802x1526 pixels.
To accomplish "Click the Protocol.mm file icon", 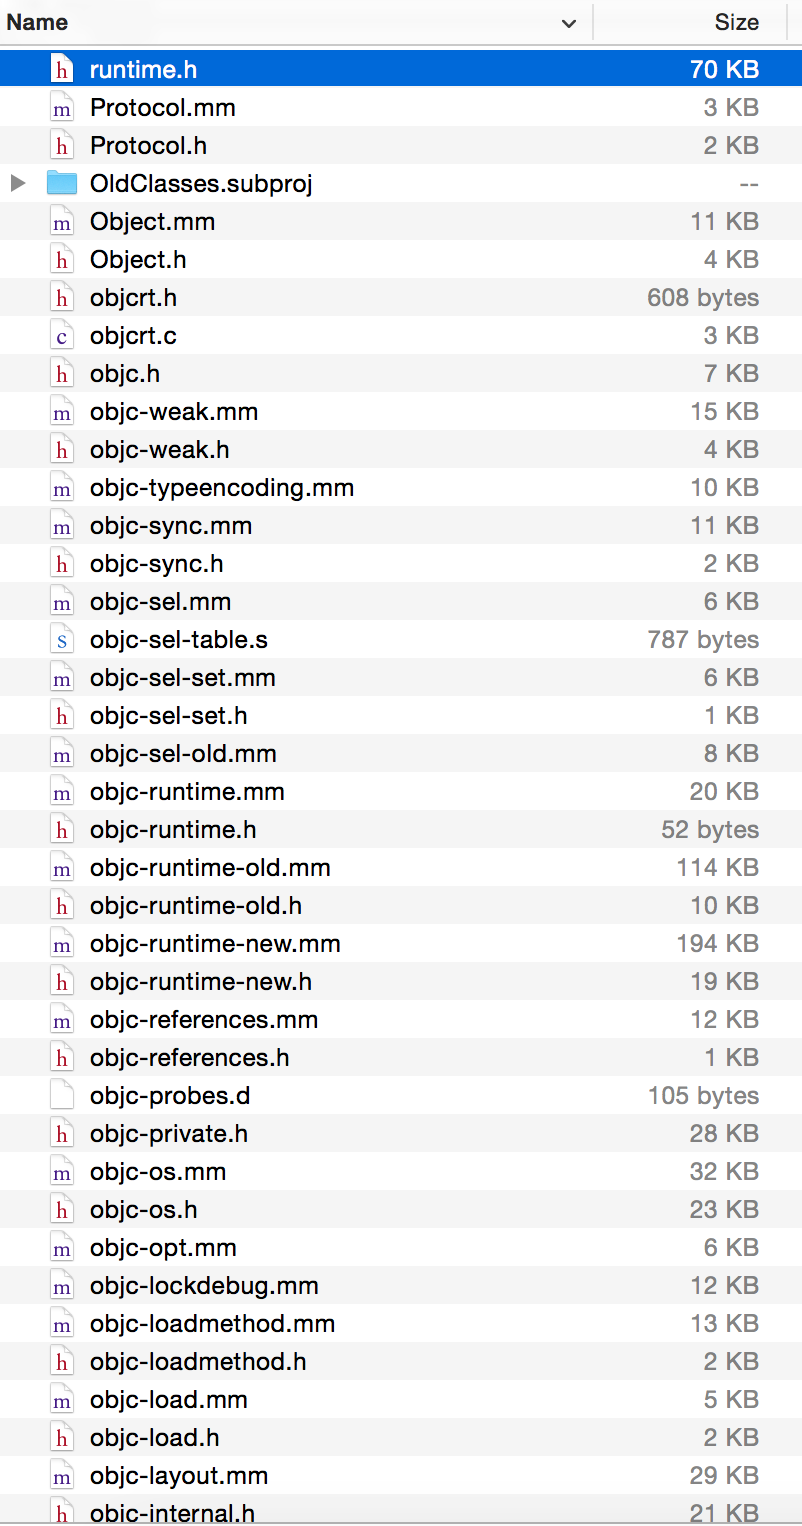I will tap(62, 108).
